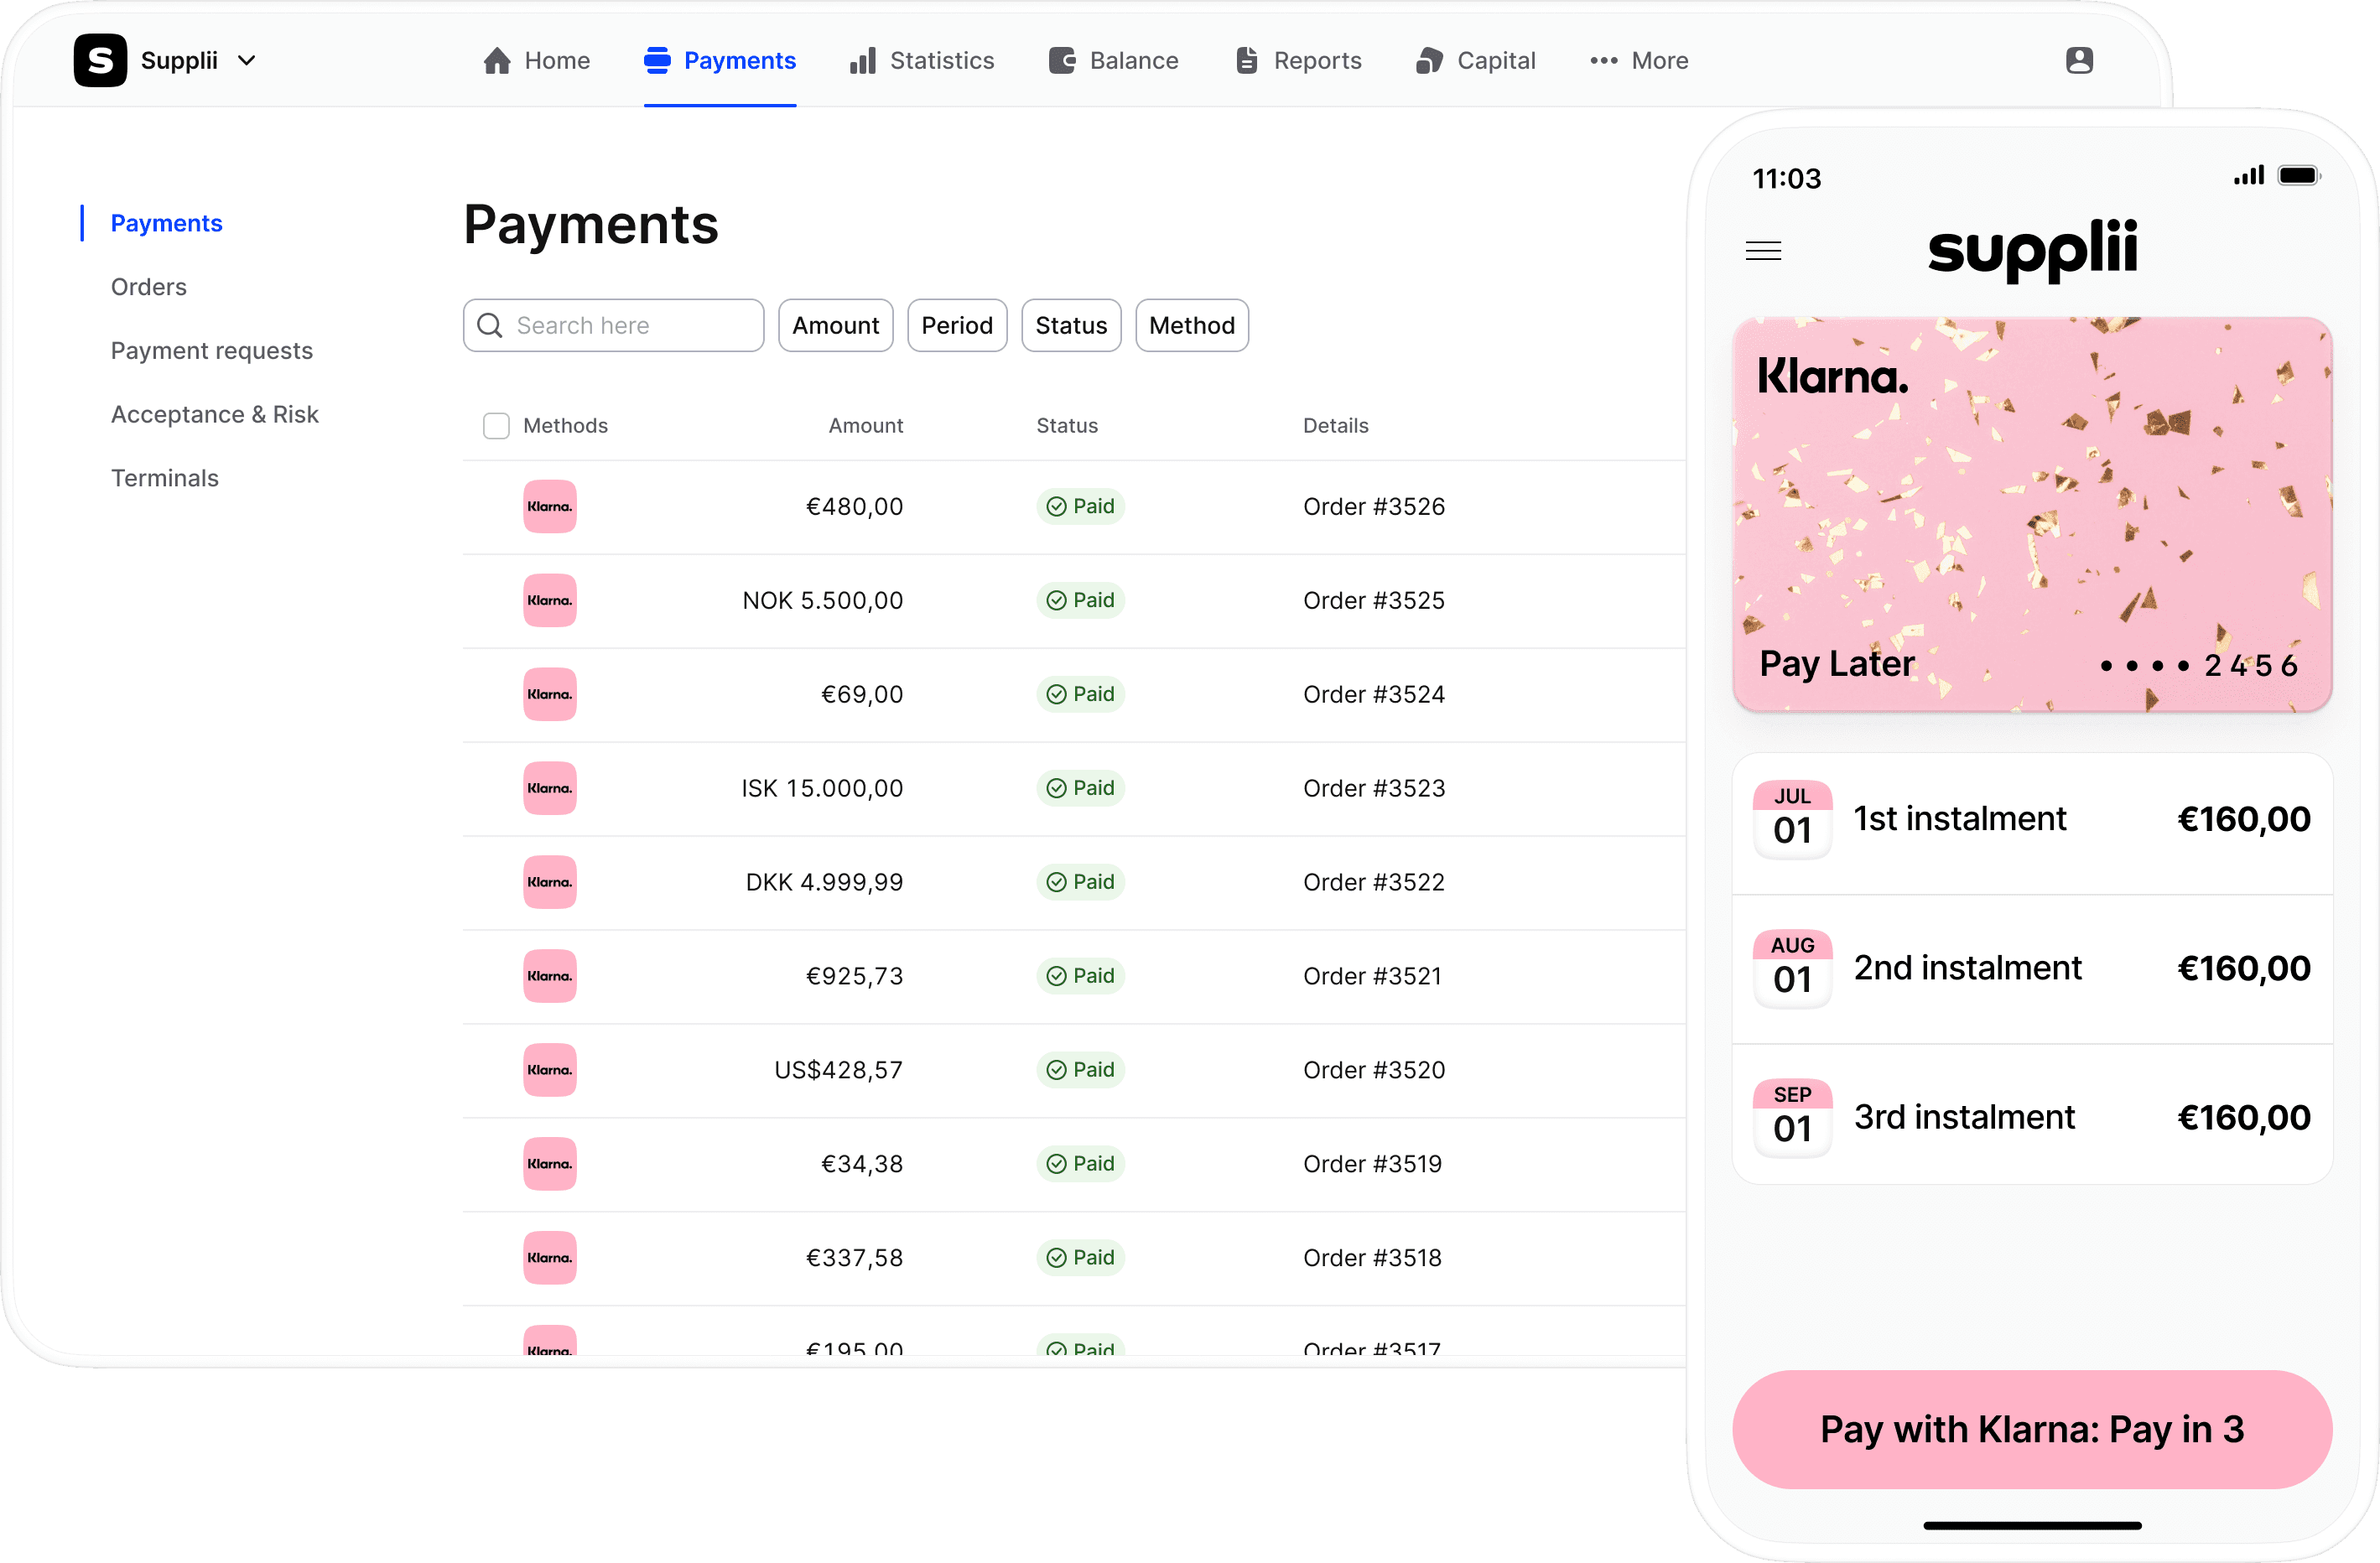This screenshot has width=2380, height=1563.
Task: Select the 3rd instalment row
Action: coord(2032,1117)
